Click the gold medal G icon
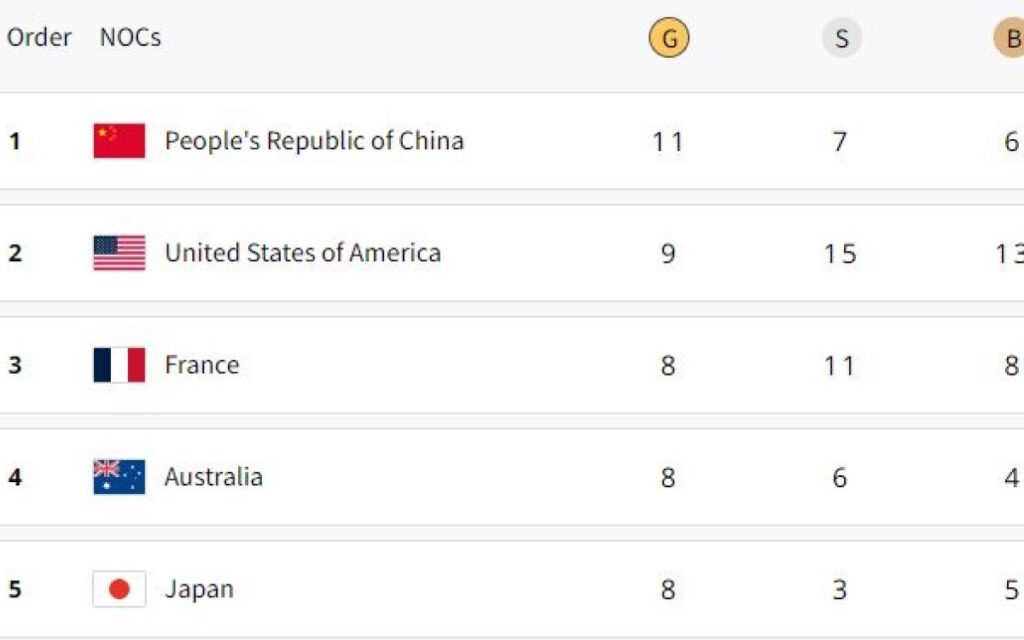 coord(669,39)
